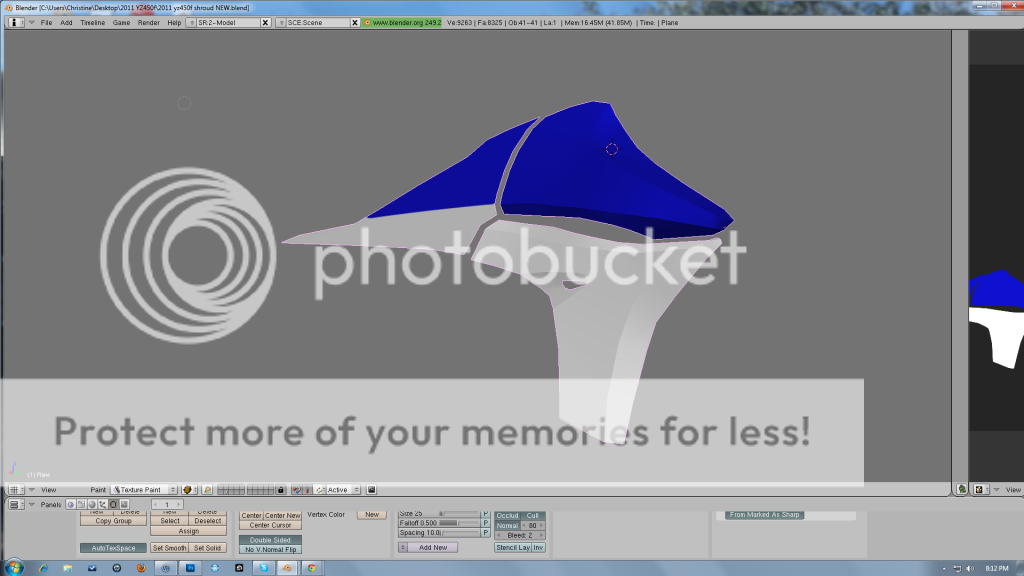Click the 3D view window type icon

[16, 490]
